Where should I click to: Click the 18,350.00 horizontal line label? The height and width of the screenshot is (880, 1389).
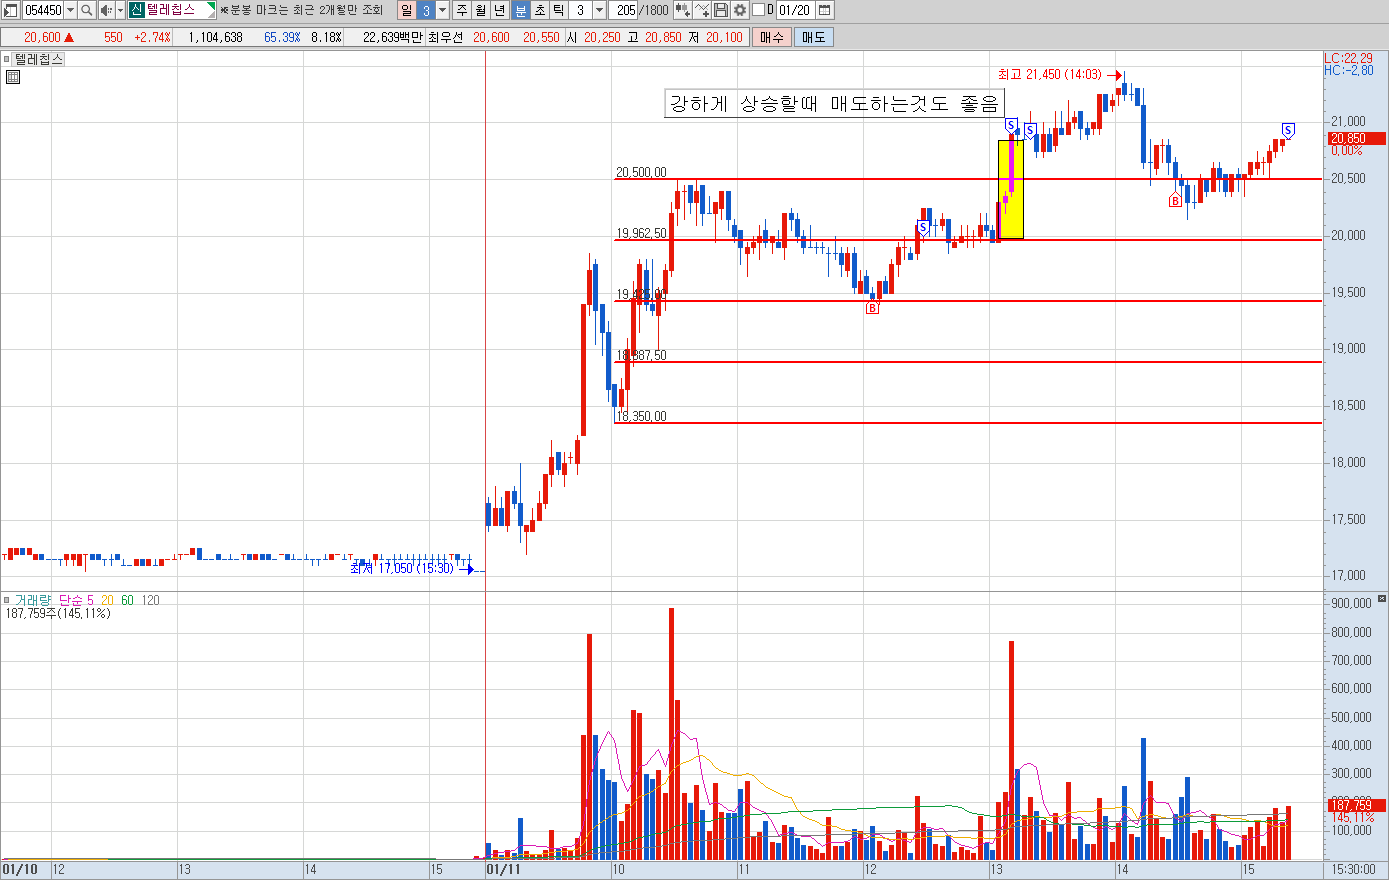click(x=641, y=416)
